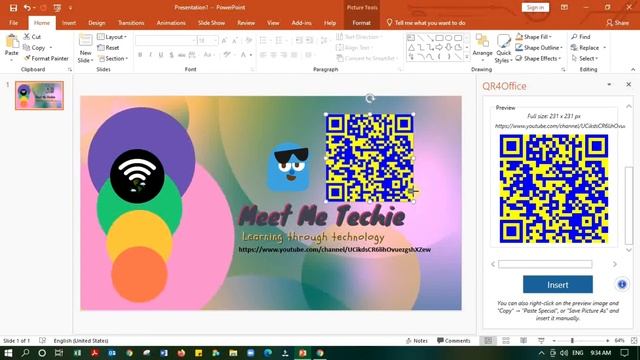Click the YouTube channel link on slide
Image resolution: width=640 pixels, height=360 pixels.
click(335, 249)
